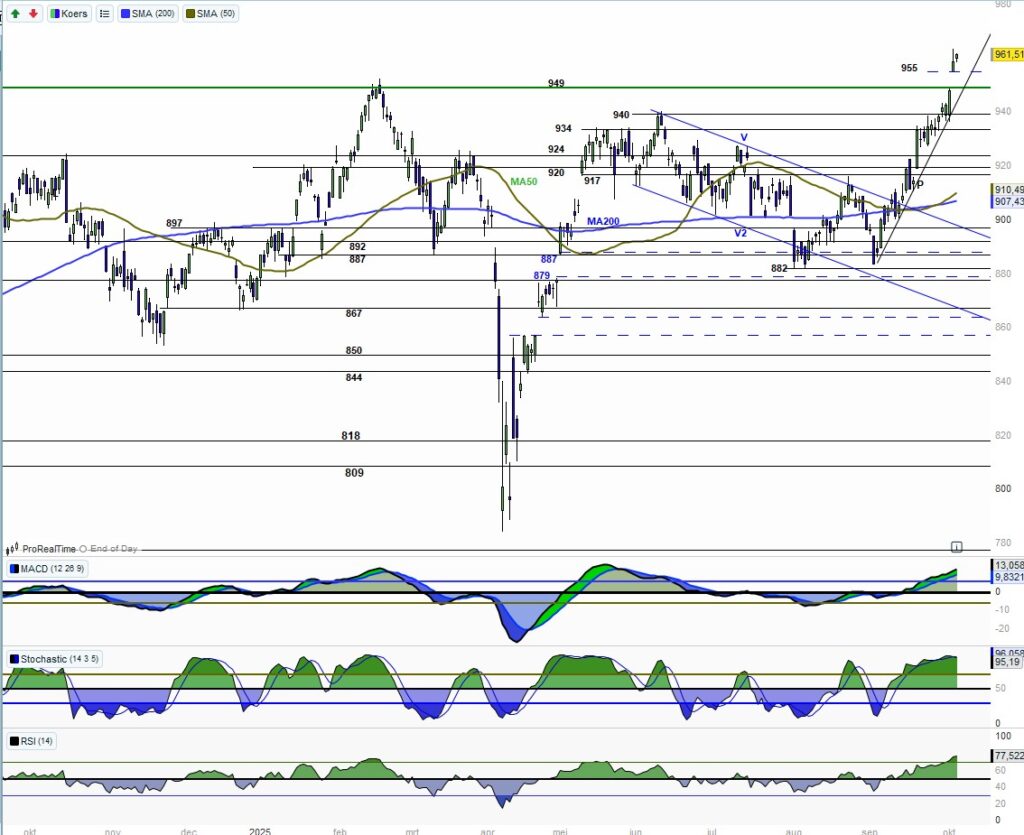This screenshot has height=835, width=1024.
Task: Click the 2025 year label on time axis
Action: (259, 830)
